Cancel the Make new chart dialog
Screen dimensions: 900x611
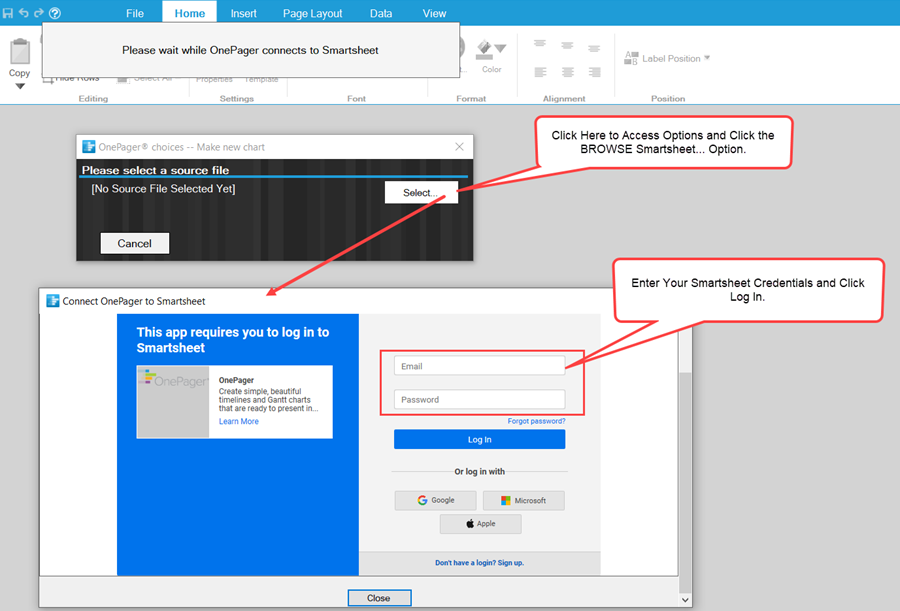point(134,243)
